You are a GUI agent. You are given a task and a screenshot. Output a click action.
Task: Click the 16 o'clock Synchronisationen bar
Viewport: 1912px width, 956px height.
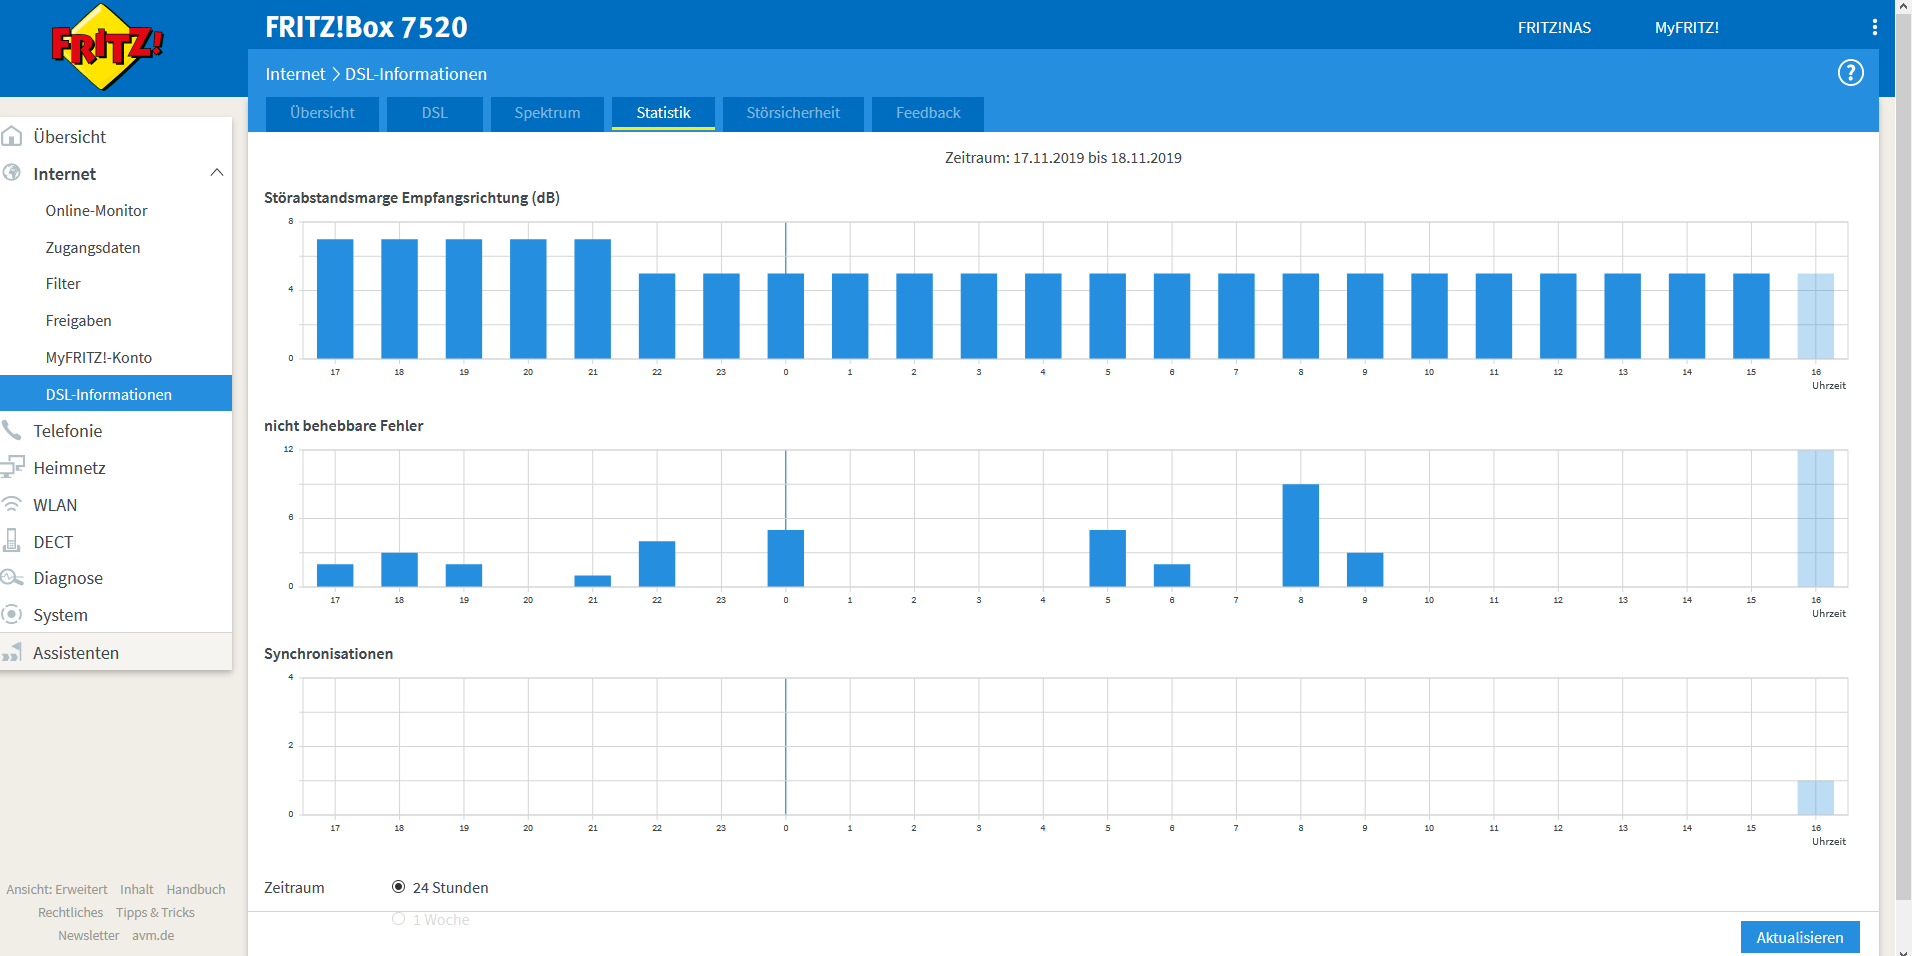click(x=1815, y=797)
